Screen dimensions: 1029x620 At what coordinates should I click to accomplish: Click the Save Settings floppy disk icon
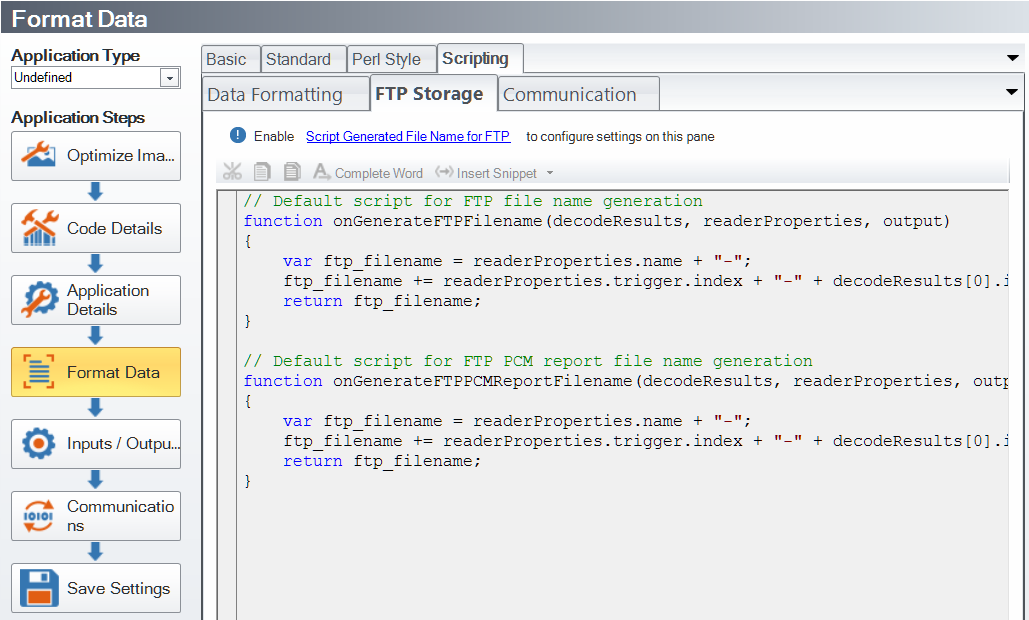click(39, 588)
